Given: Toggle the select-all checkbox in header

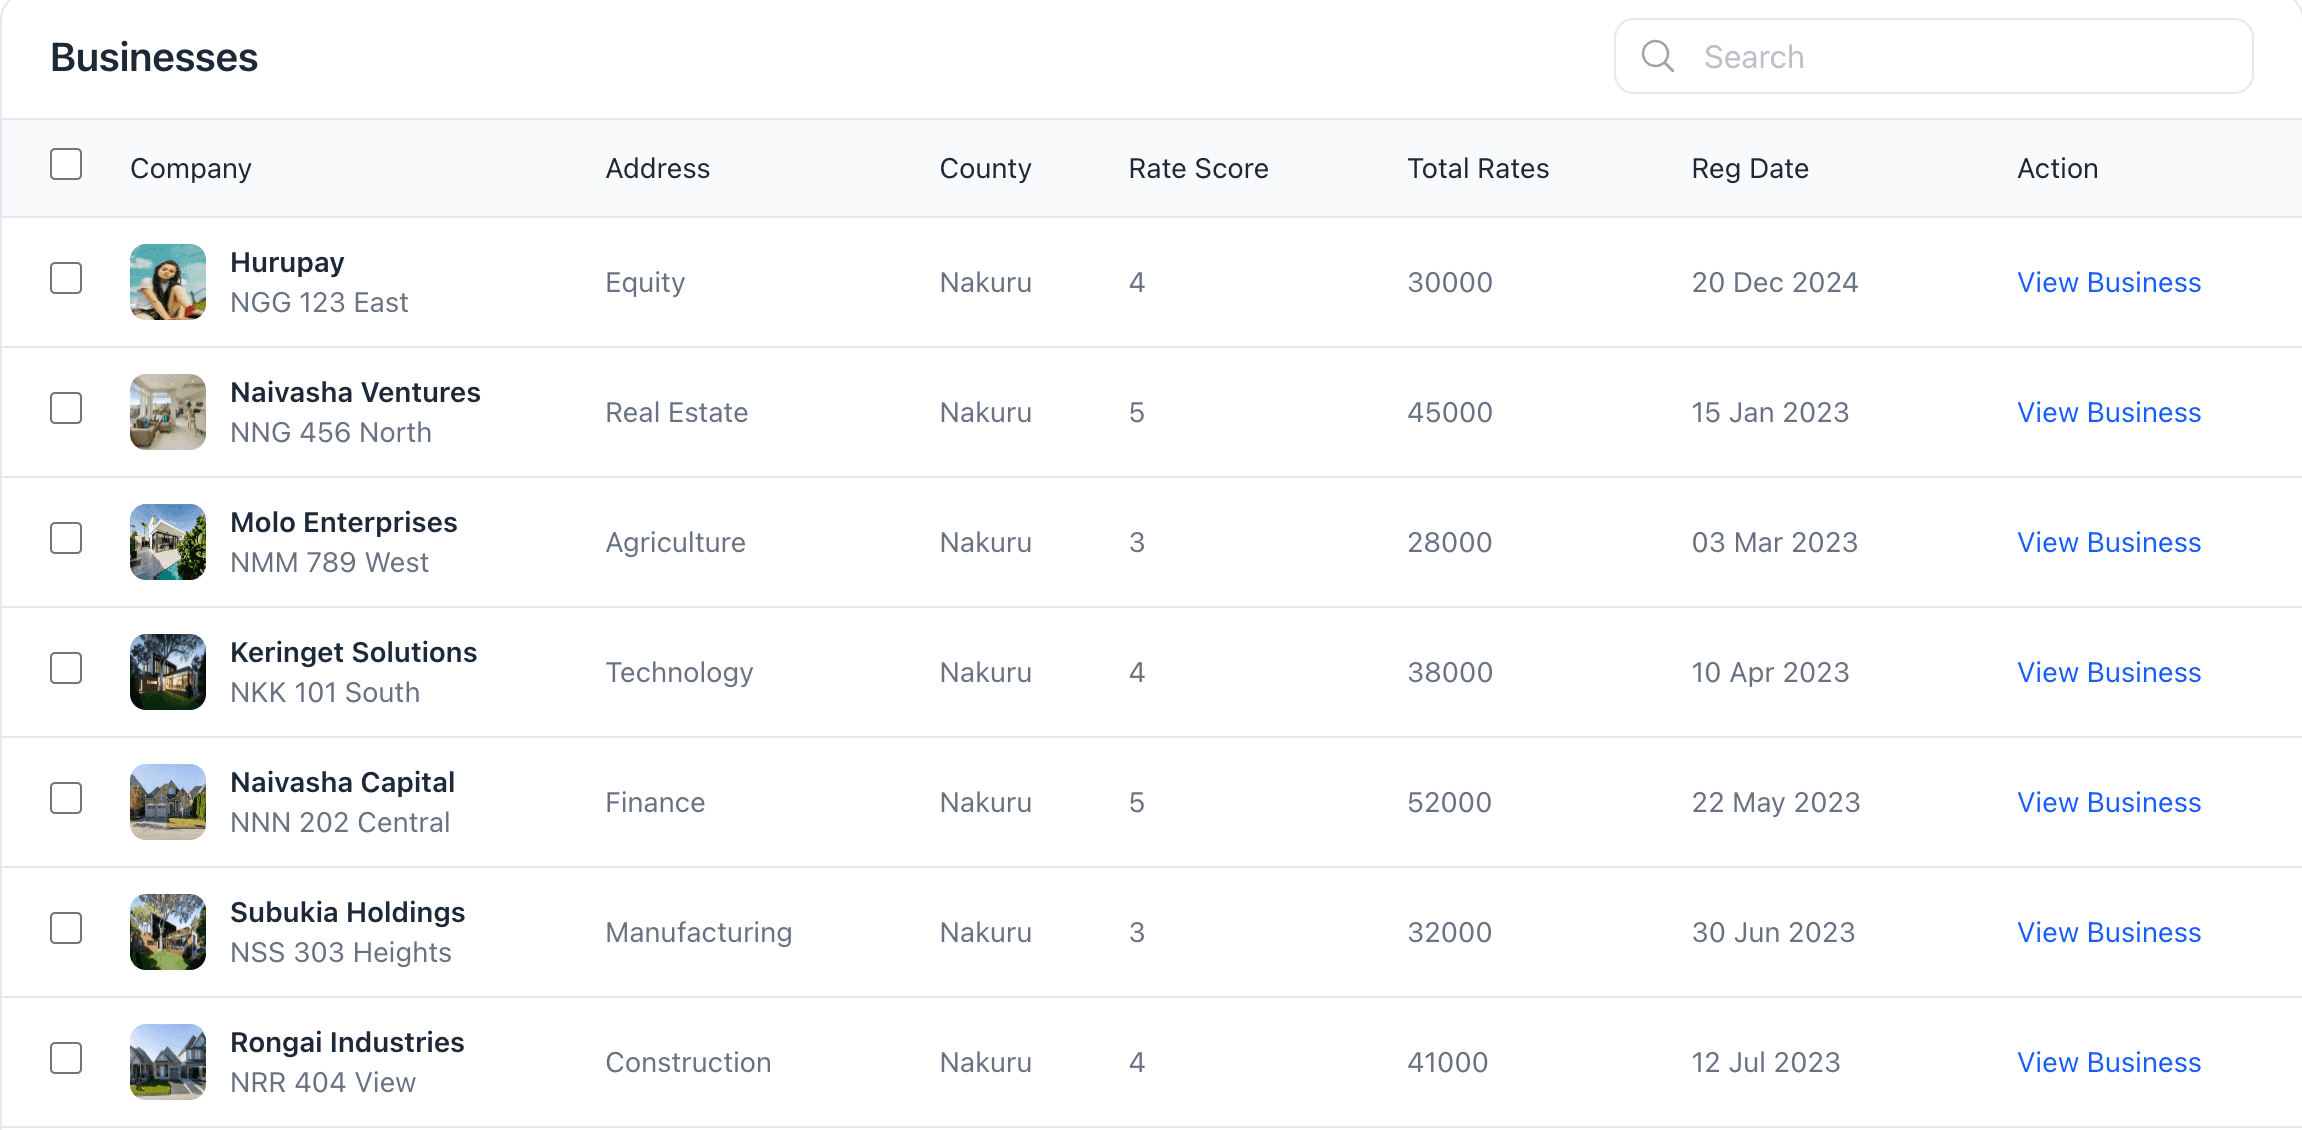Looking at the screenshot, I should tap(66, 164).
